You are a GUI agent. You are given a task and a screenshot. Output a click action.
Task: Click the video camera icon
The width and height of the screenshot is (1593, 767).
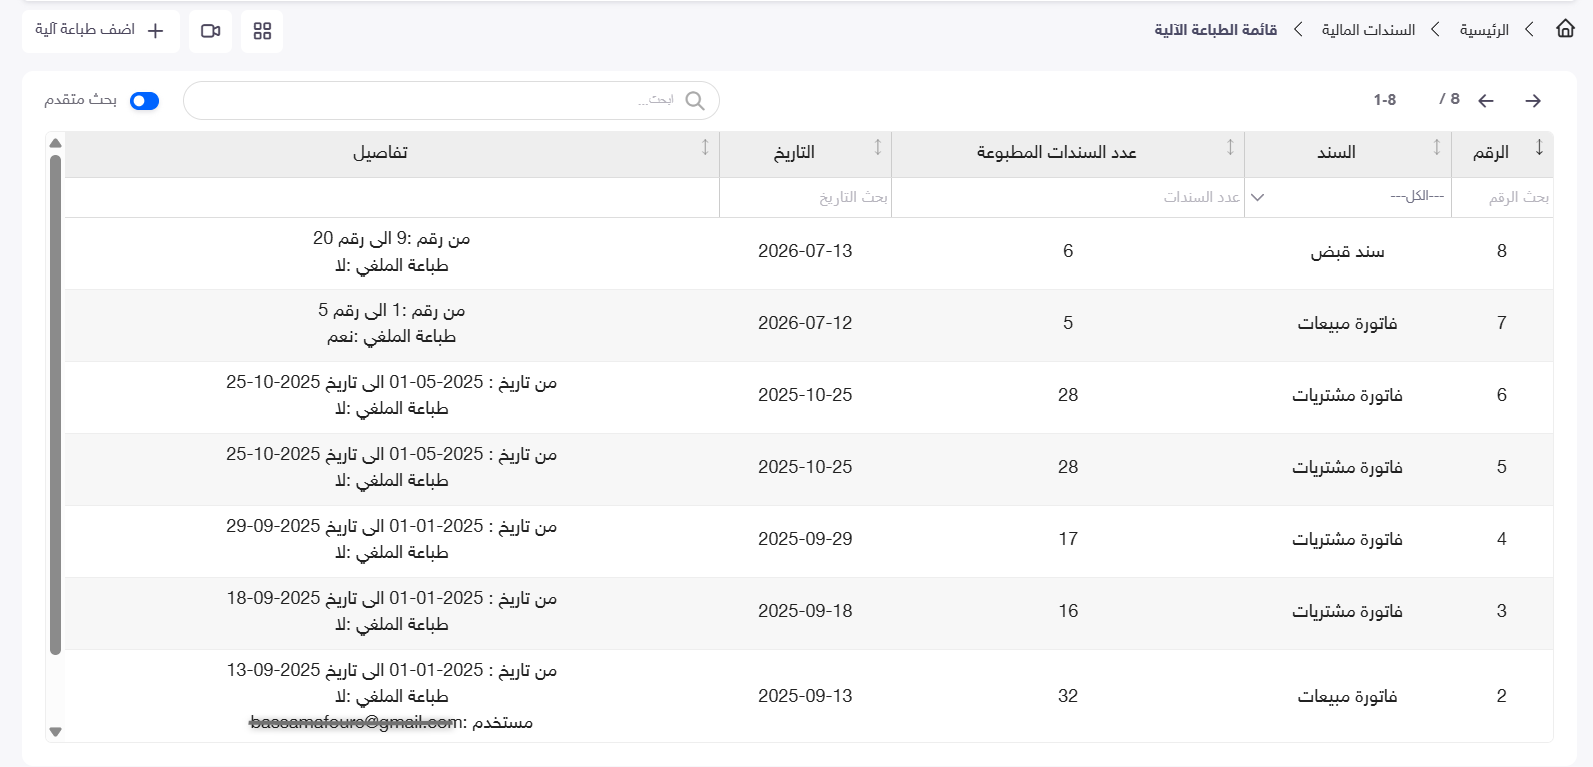point(210,31)
